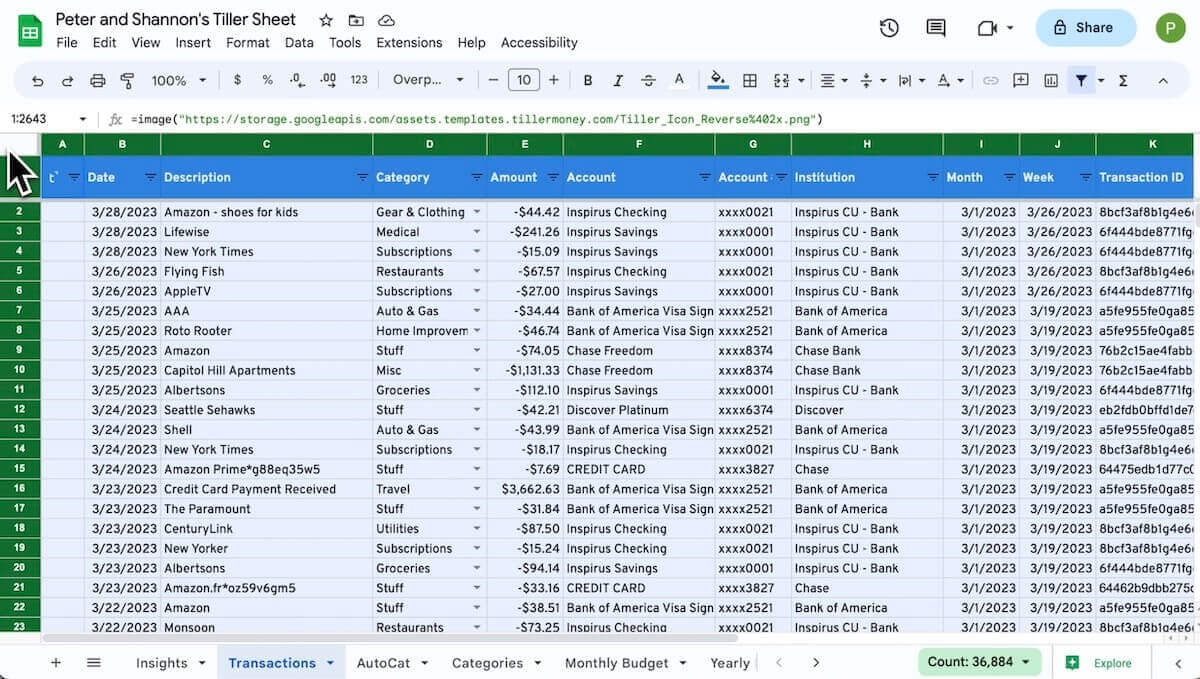Open Google Sheets home logo
The height and width of the screenshot is (679, 1200).
pyautogui.click(x=30, y=31)
